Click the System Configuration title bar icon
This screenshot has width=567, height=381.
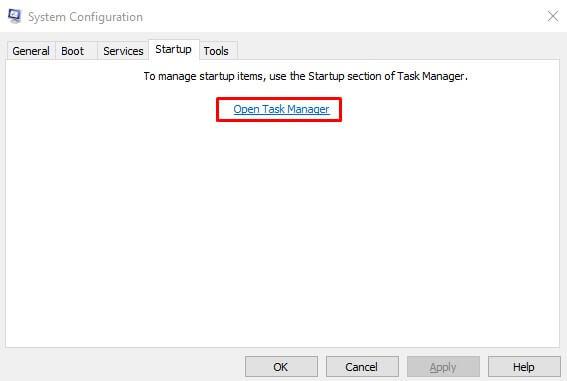pyautogui.click(x=14, y=16)
